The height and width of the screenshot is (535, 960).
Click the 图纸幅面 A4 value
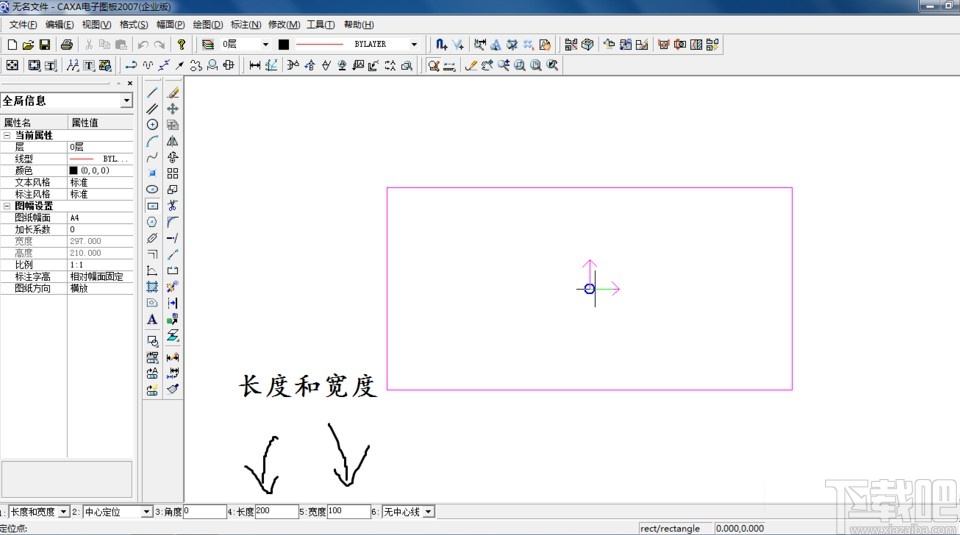[100, 217]
